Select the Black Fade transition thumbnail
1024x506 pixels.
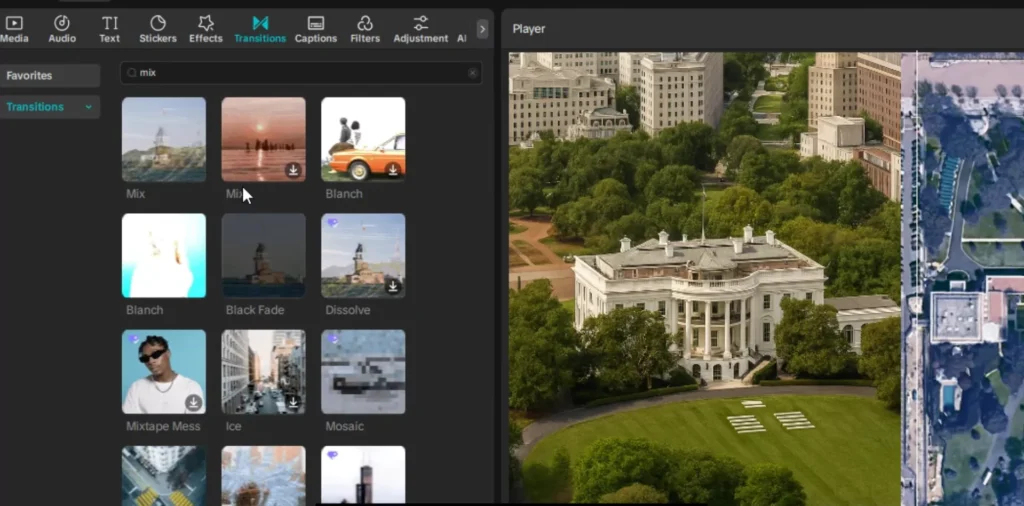[x=263, y=255]
